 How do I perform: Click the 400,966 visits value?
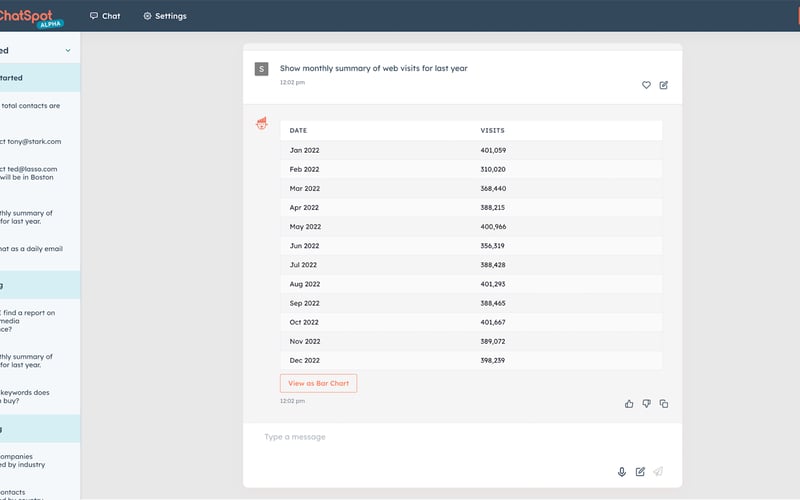pos(493,227)
